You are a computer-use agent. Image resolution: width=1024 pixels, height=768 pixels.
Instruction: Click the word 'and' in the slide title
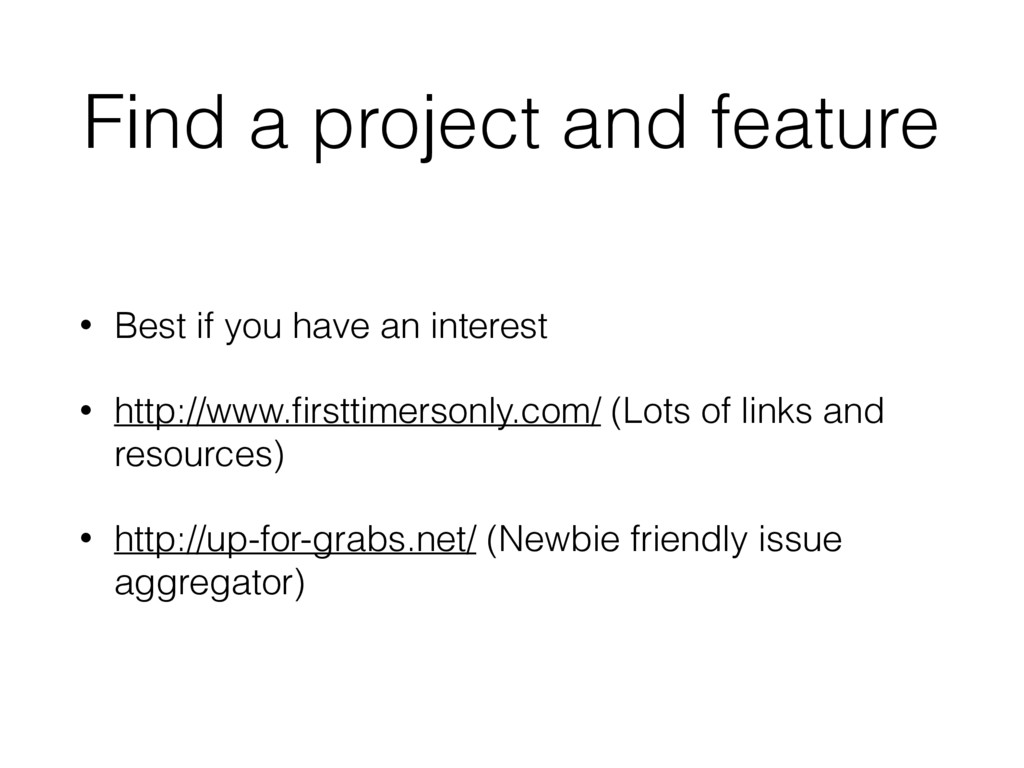(x=625, y=121)
